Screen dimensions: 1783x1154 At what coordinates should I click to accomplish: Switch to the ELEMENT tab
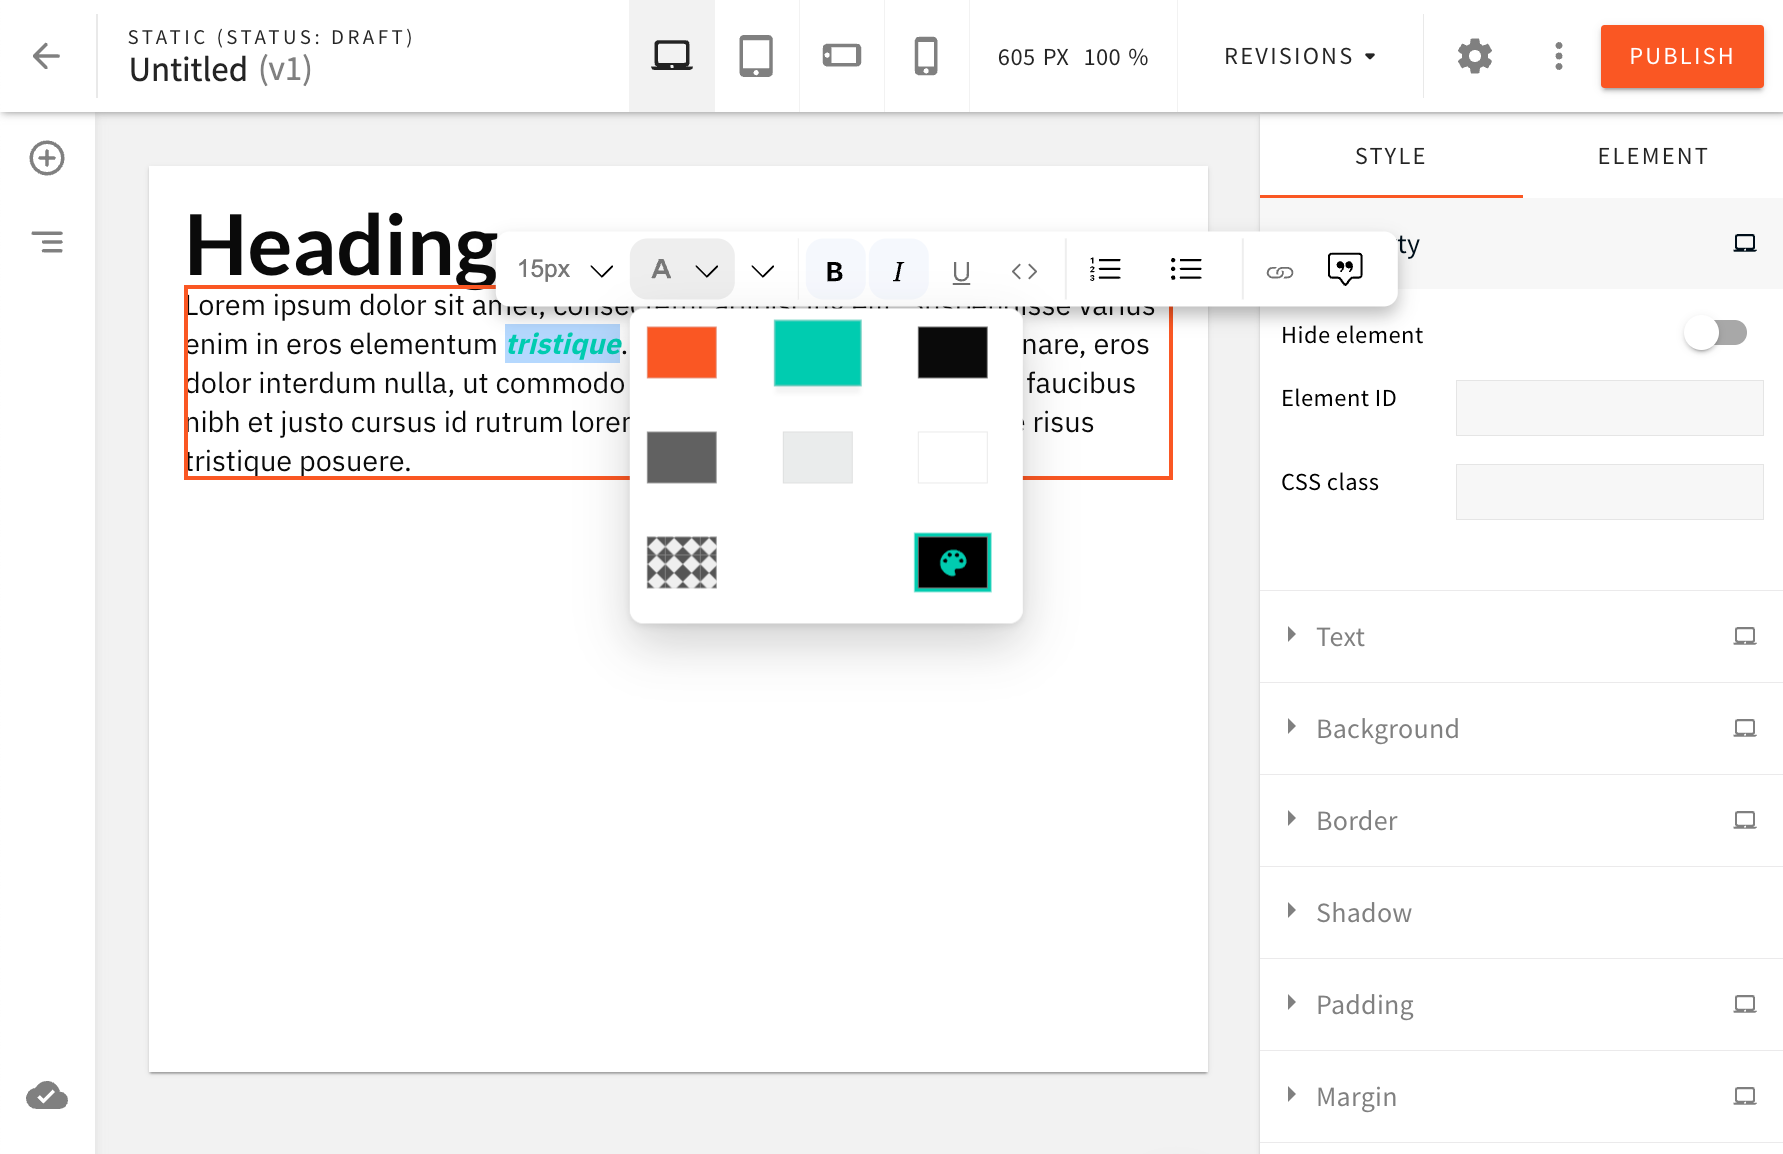point(1651,156)
